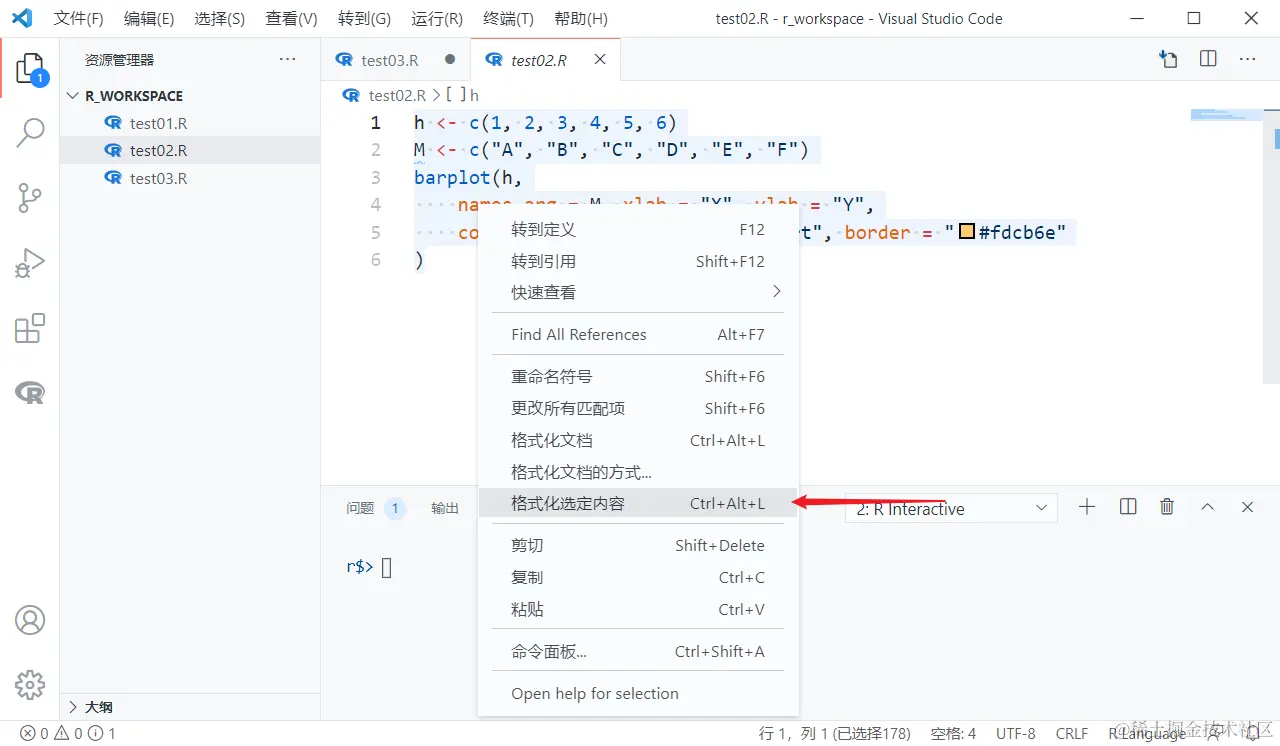
Task: Open the 终端(T) menu
Action: pos(508,18)
